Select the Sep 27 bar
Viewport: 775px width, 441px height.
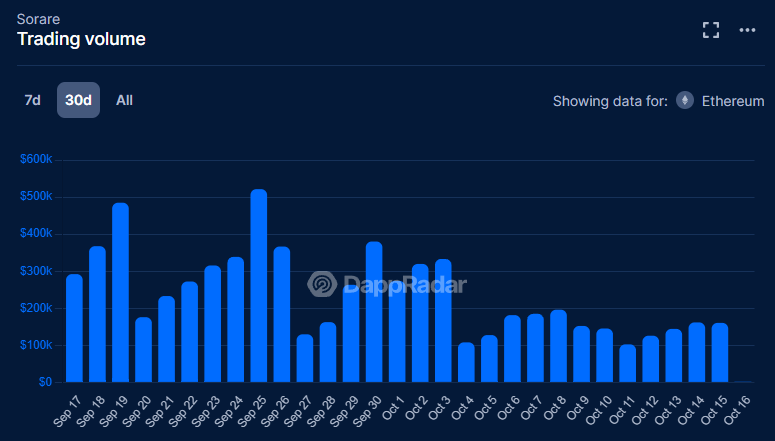[x=305, y=358]
